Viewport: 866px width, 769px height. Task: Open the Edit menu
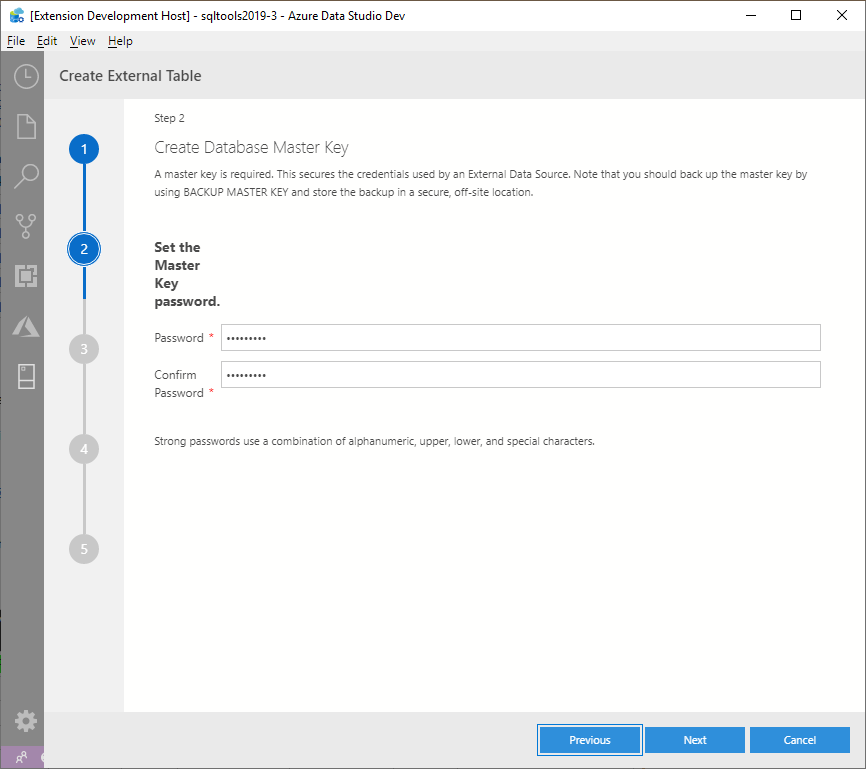(x=47, y=41)
